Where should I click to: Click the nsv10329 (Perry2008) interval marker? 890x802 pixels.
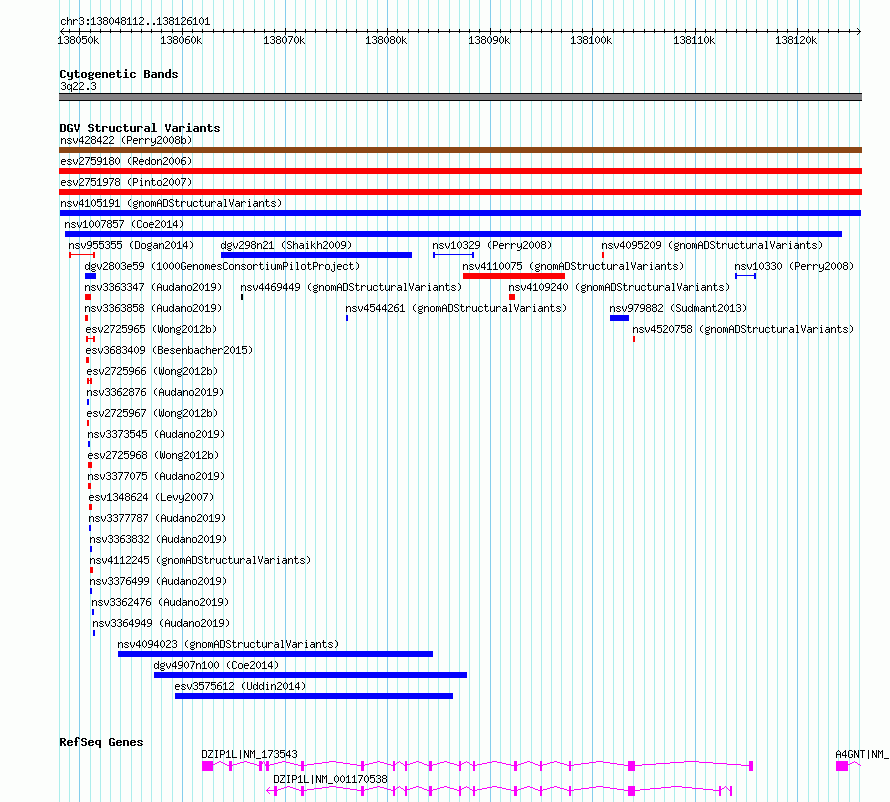coord(454,255)
